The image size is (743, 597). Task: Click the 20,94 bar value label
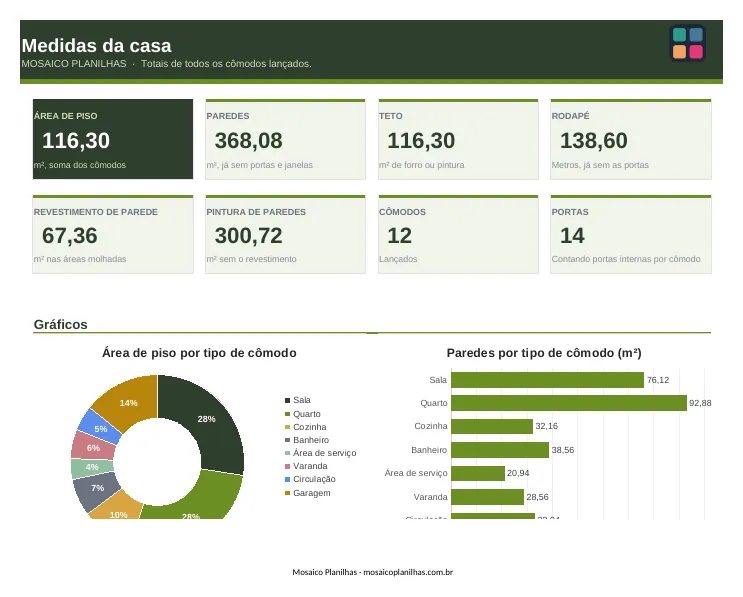coord(518,473)
